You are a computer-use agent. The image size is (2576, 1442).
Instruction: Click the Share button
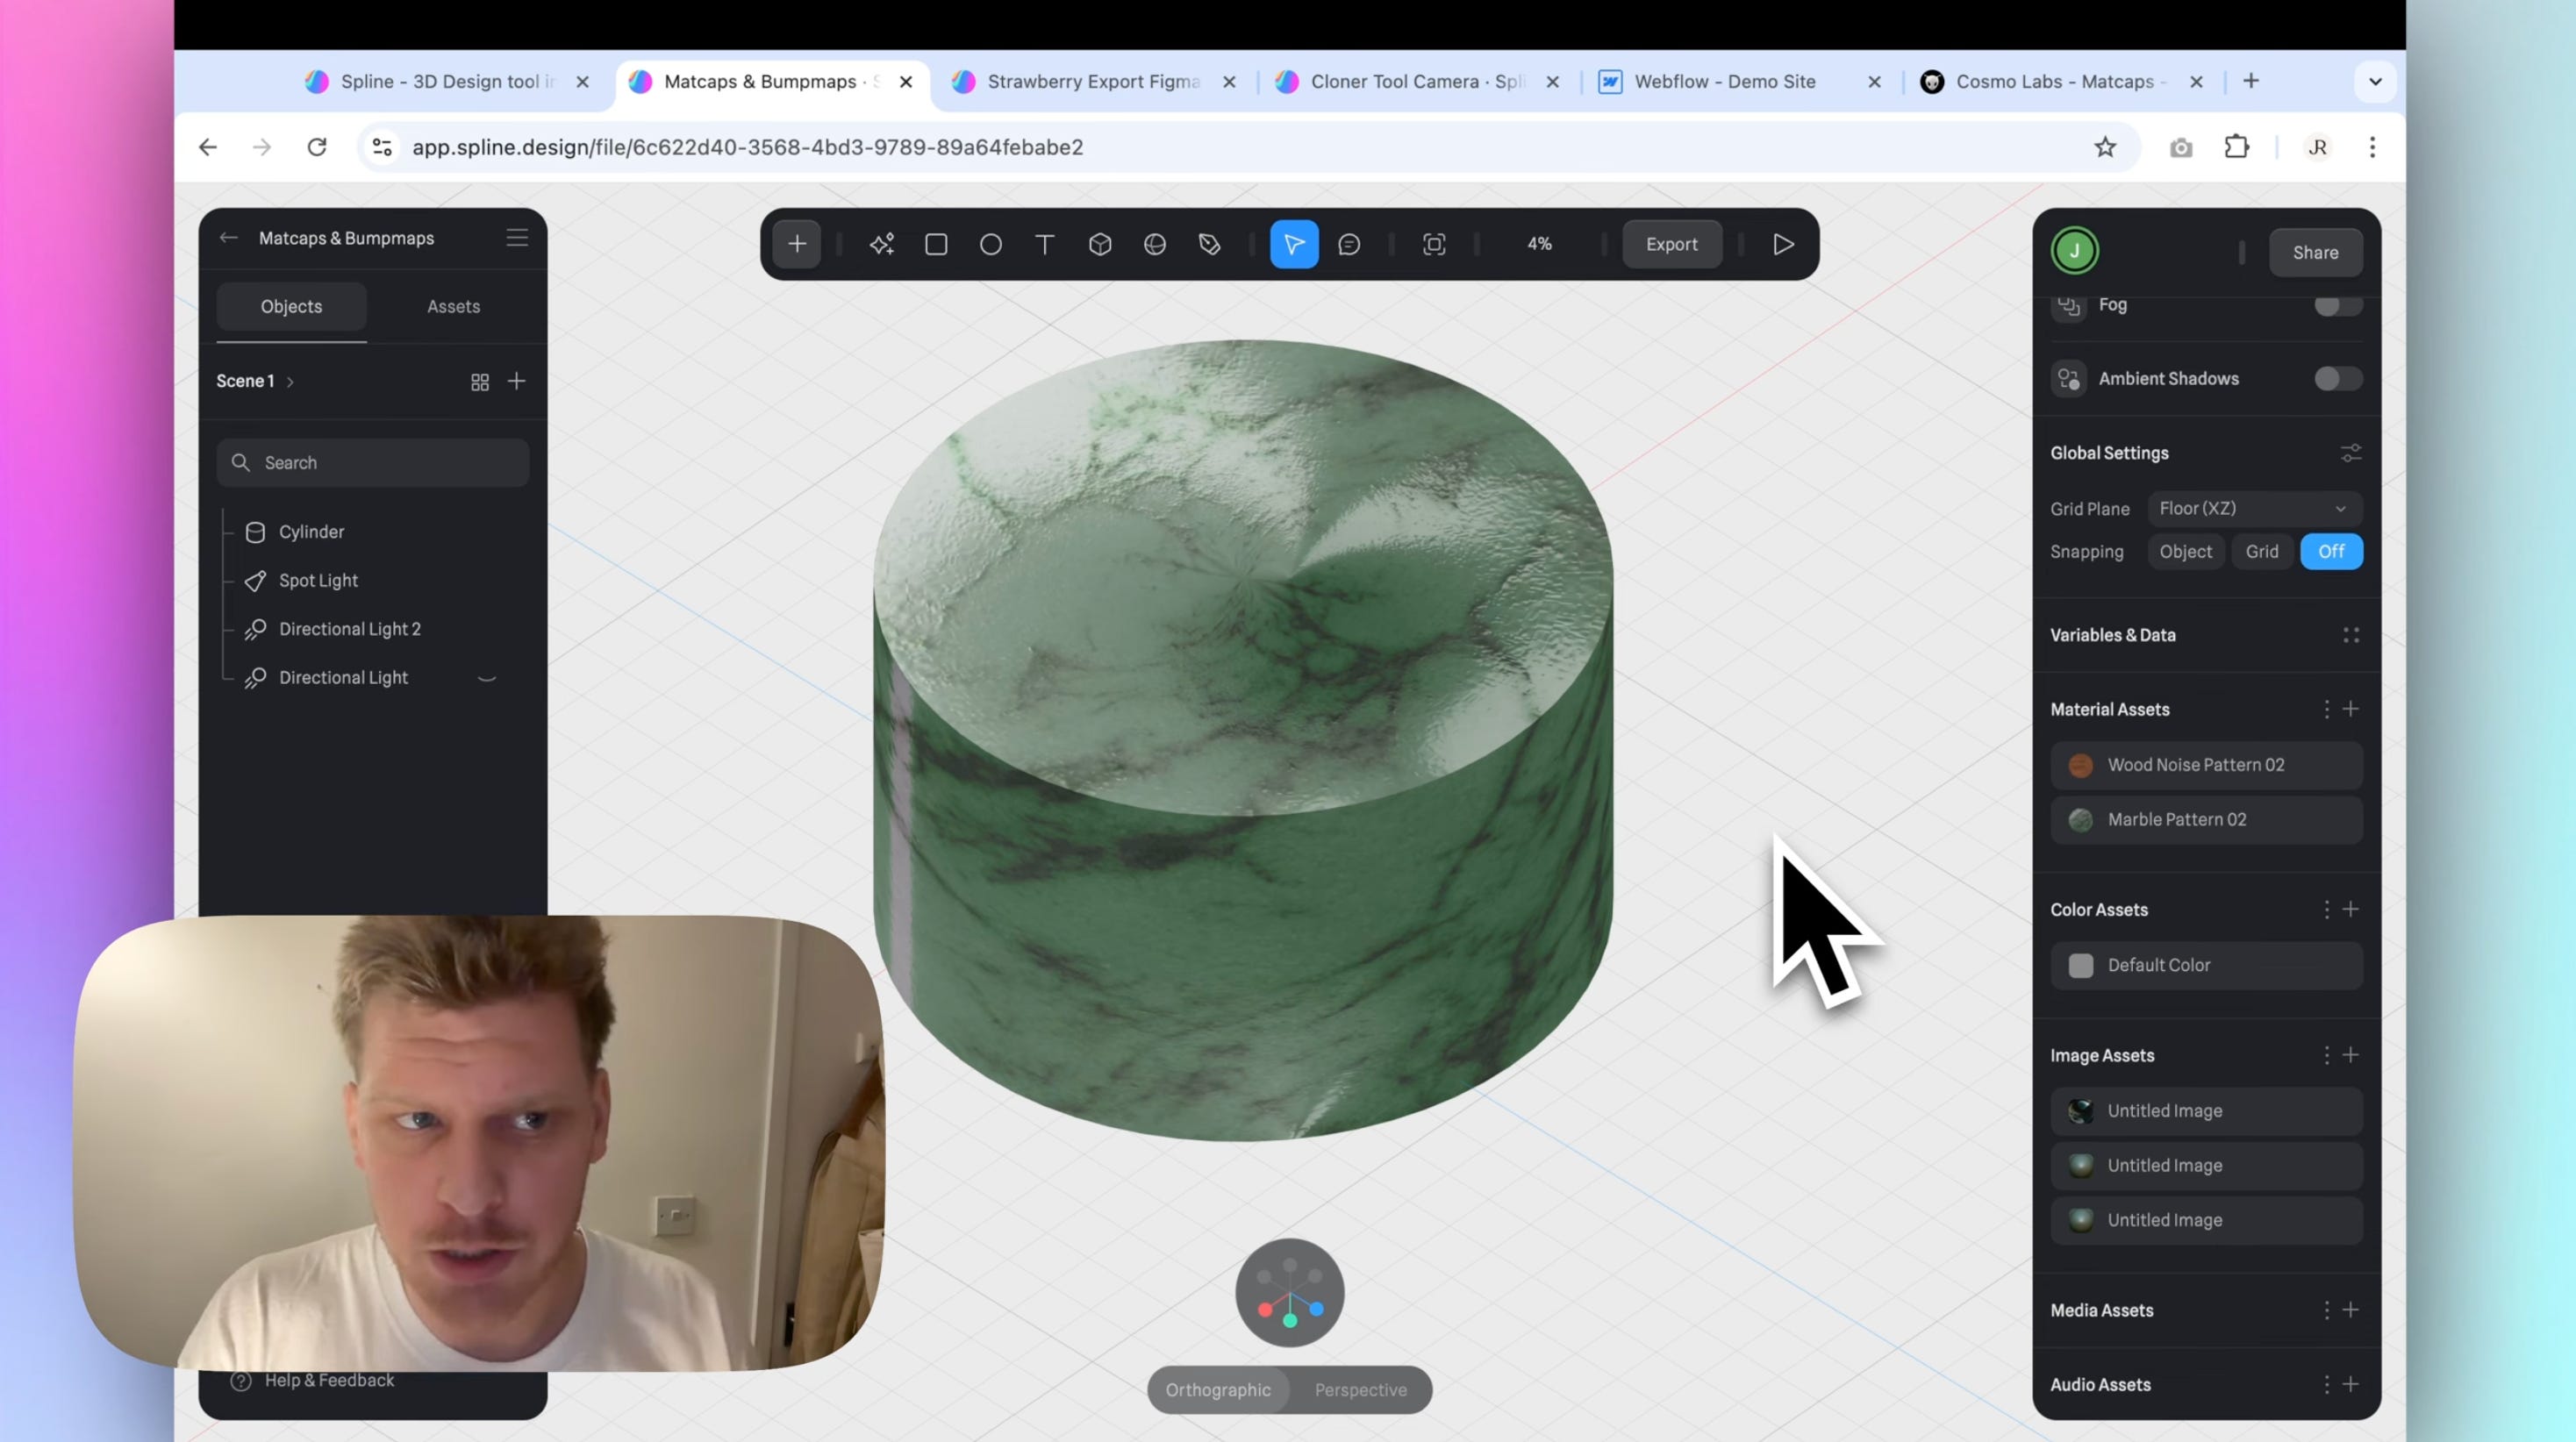click(x=2315, y=252)
